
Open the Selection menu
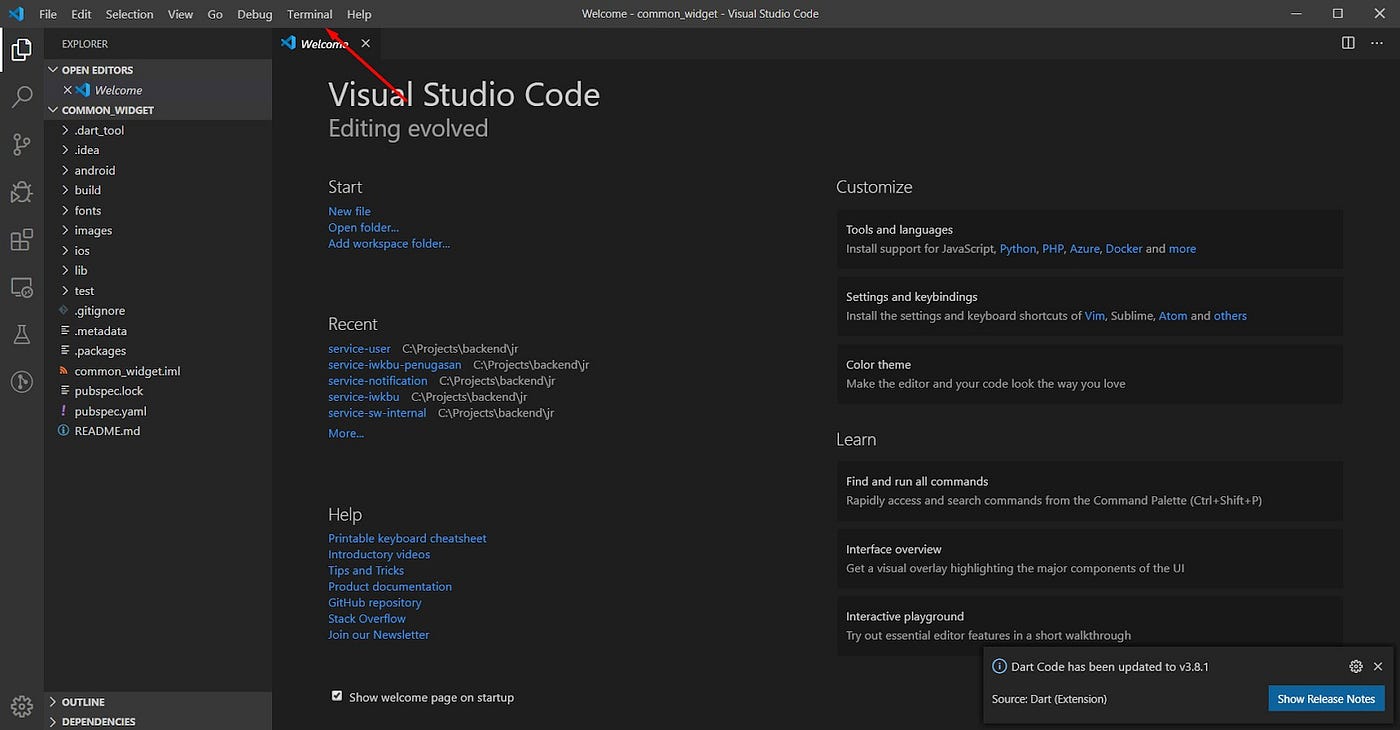(129, 14)
